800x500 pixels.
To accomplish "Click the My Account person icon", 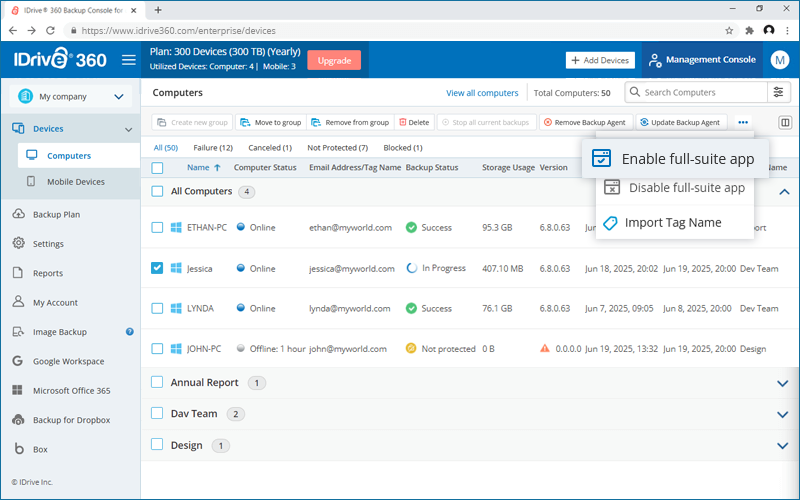I will tap(18, 302).
